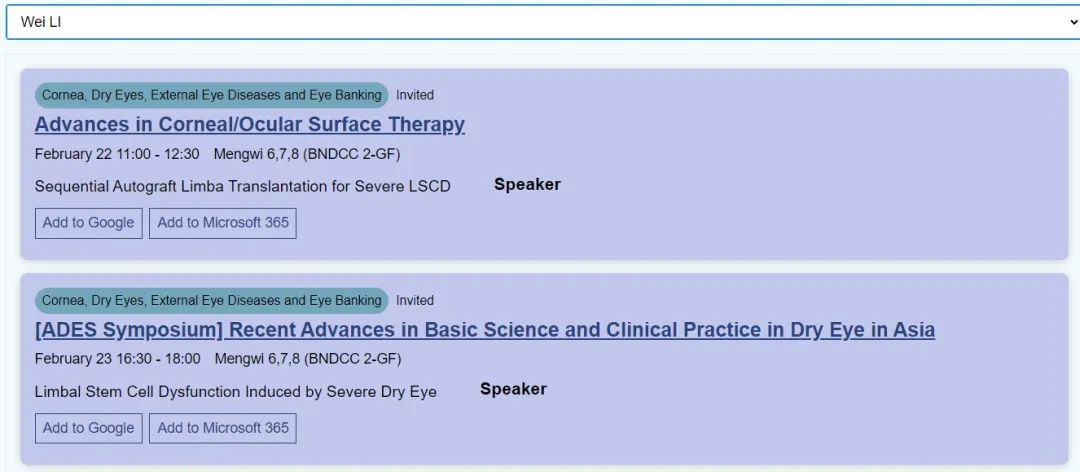The width and height of the screenshot is (1080, 472).
Task: Click Speaker label beside Sequential Autograft talk
Action: pos(527,184)
